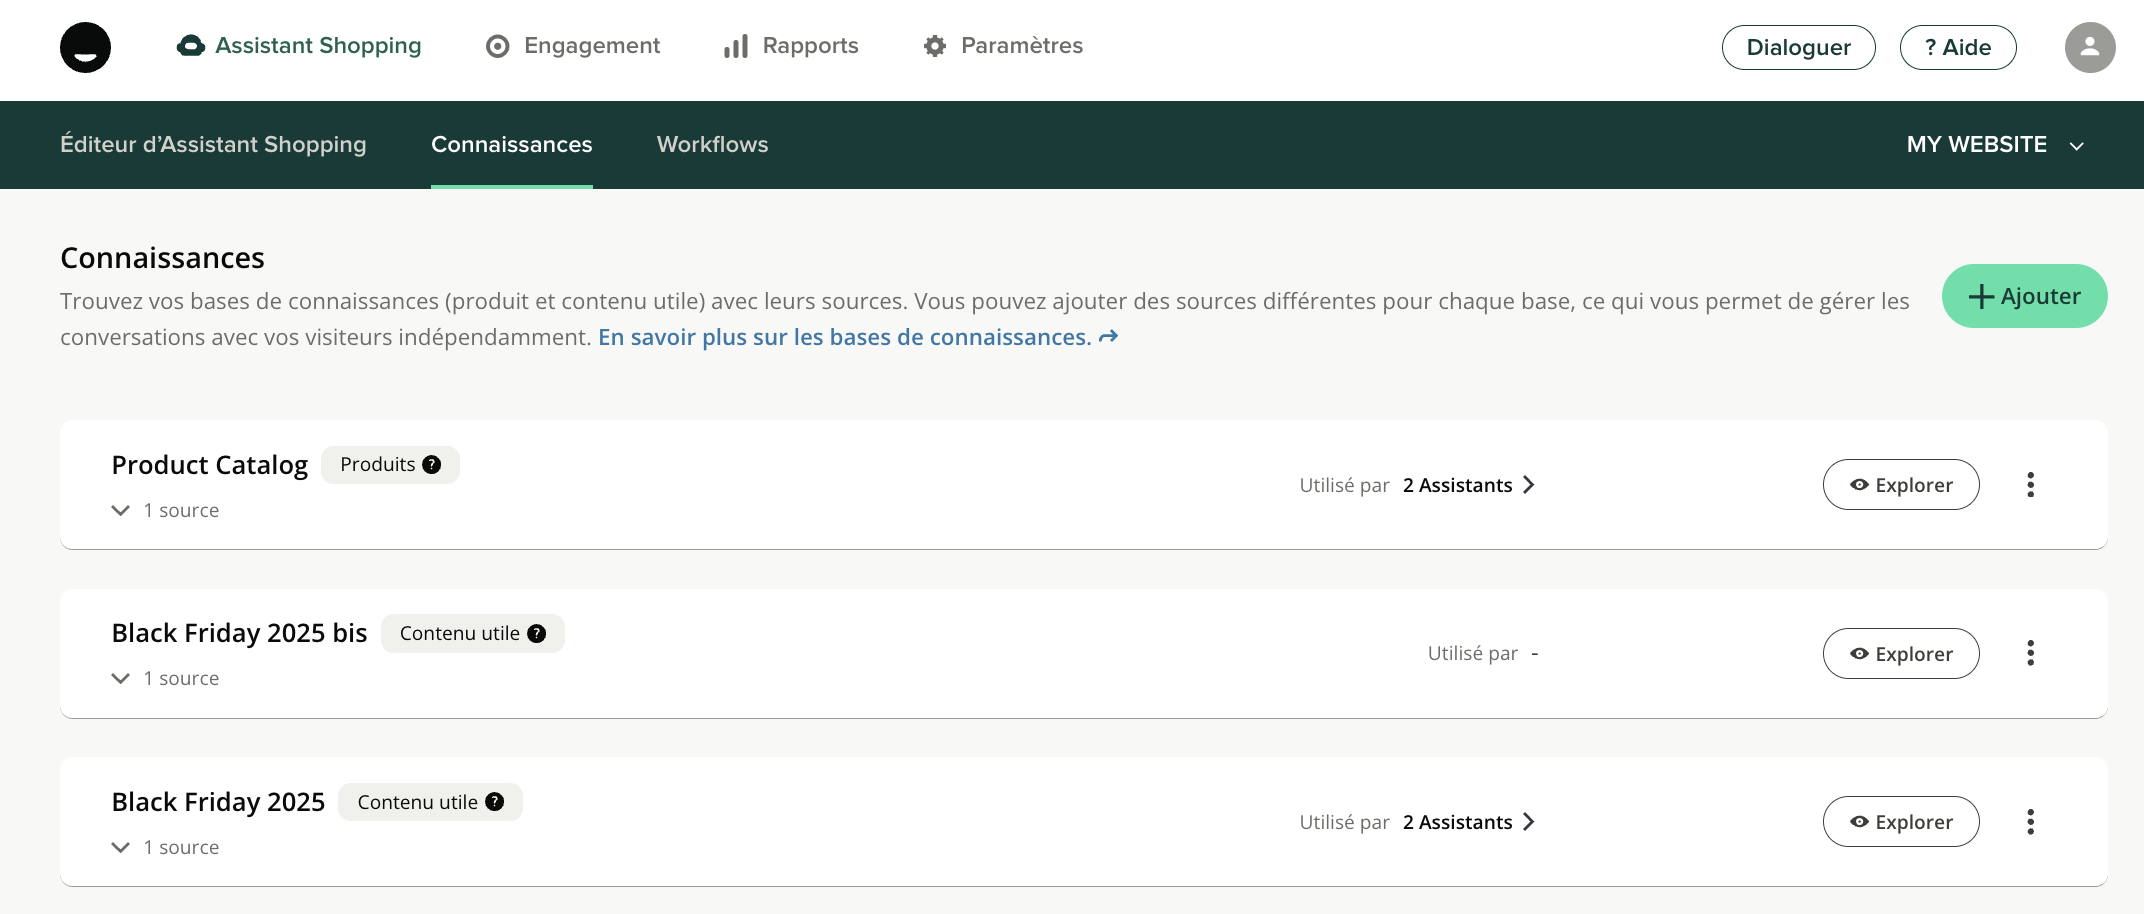
Task: Open three-dot menu for Product Catalog
Action: point(2030,485)
